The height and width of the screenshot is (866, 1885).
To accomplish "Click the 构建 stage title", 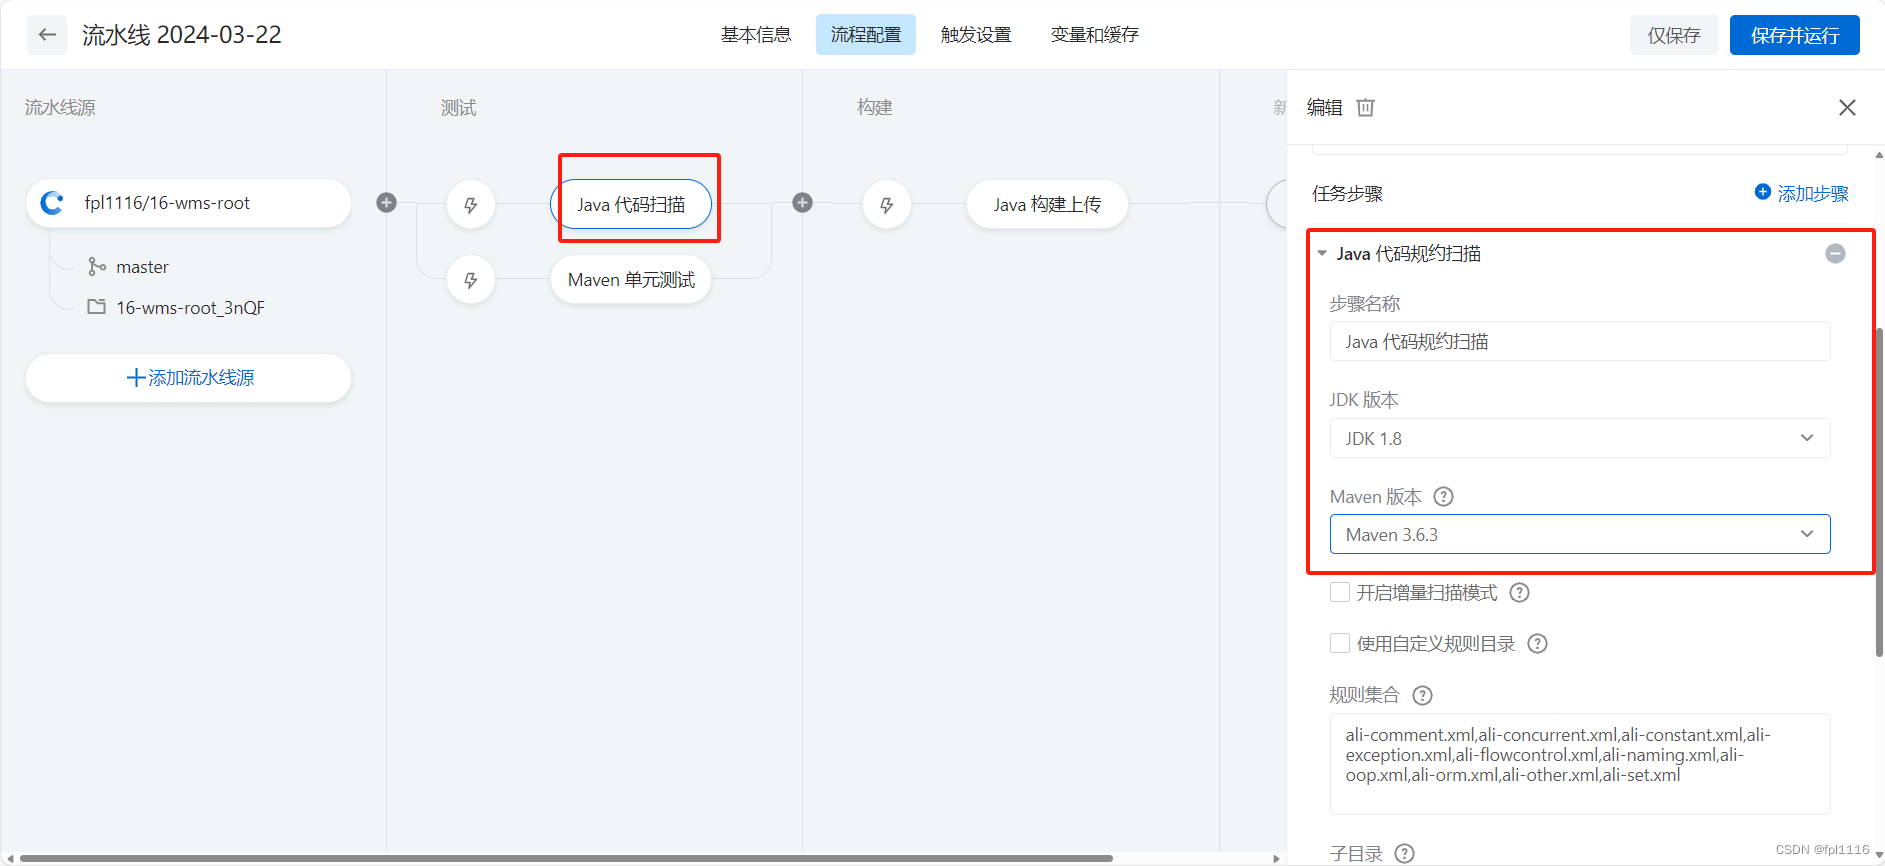I will point(875,108).
